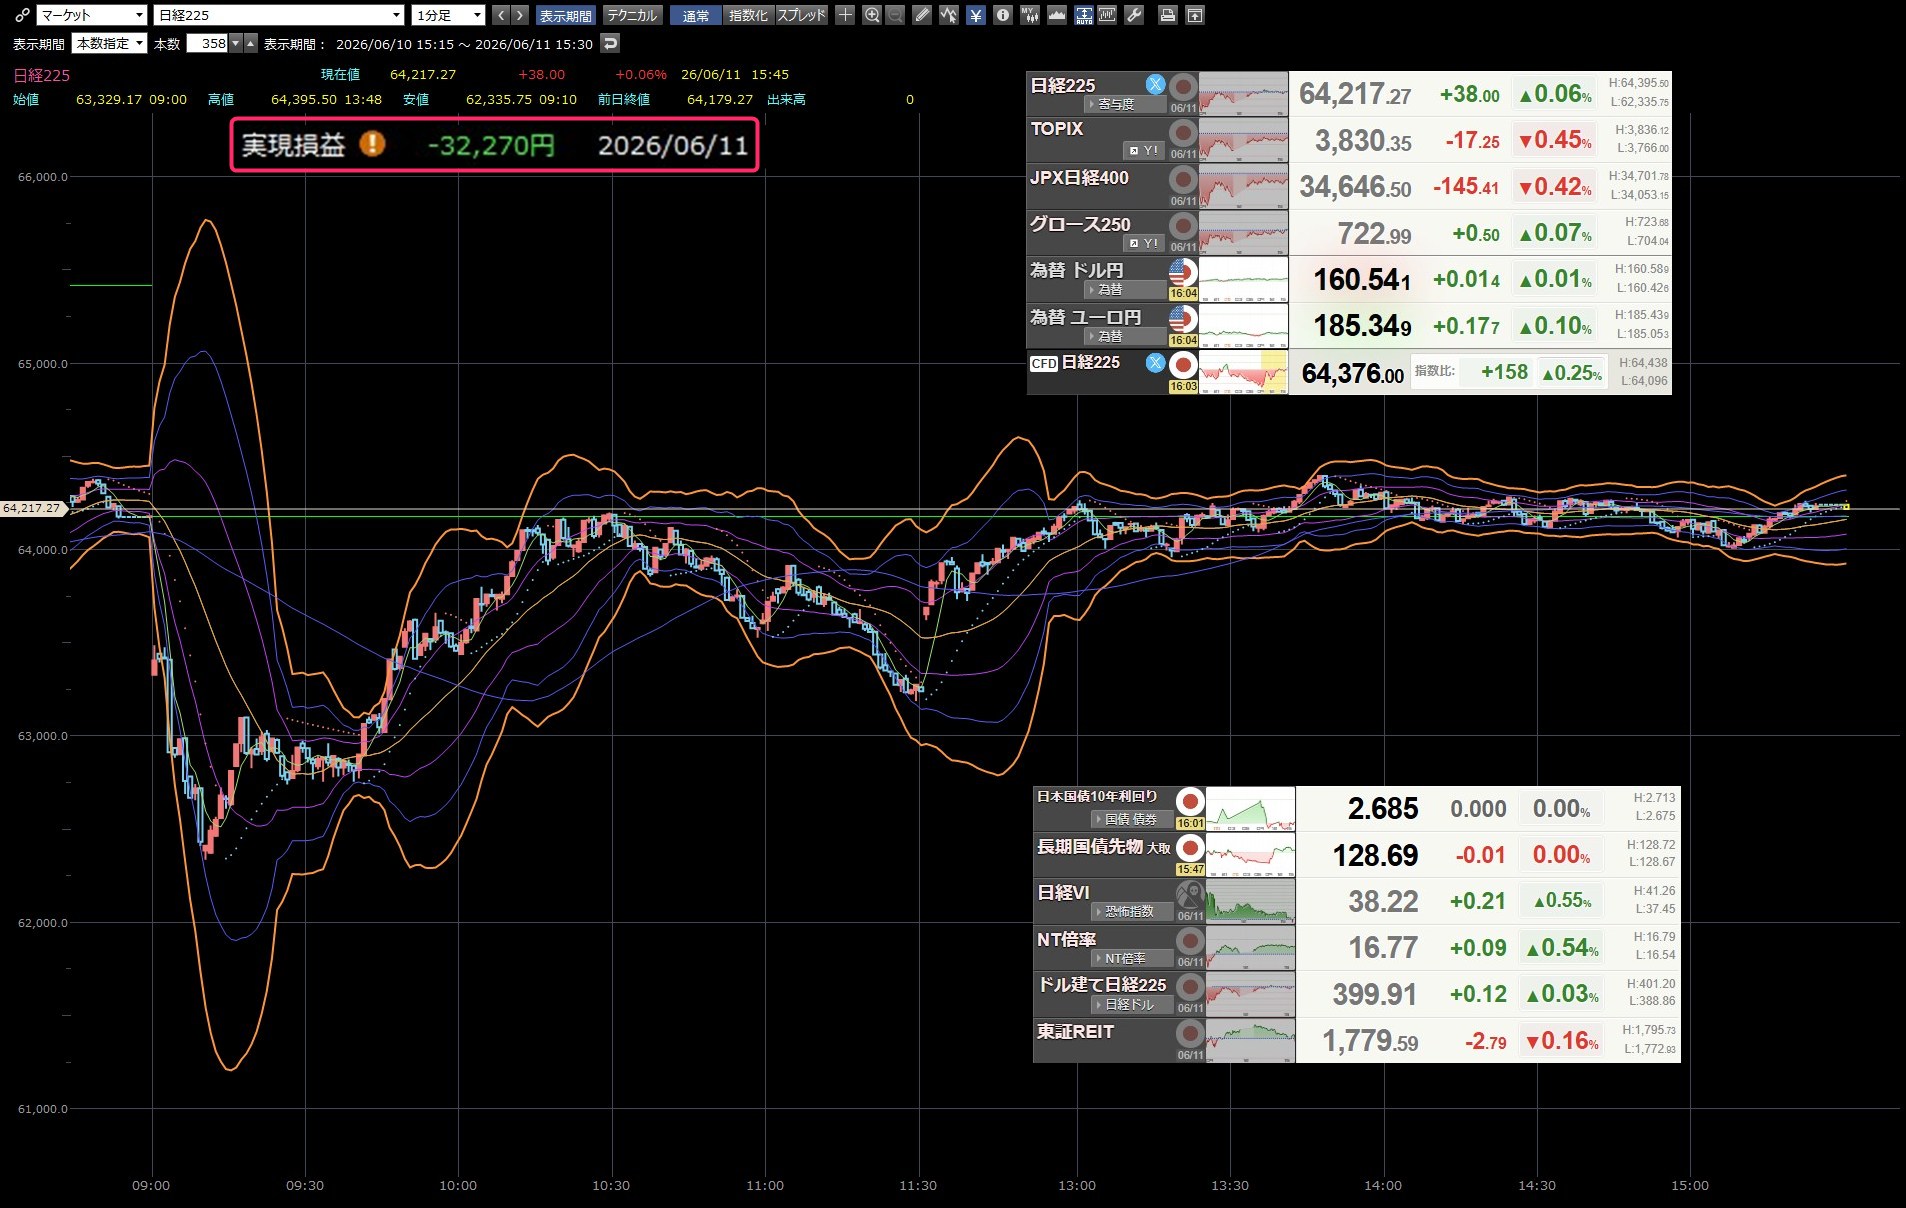Click the zoom in magnifier icon
Image resolution: width=1906 pixels, height=1208 pixels.
(872, 15)
